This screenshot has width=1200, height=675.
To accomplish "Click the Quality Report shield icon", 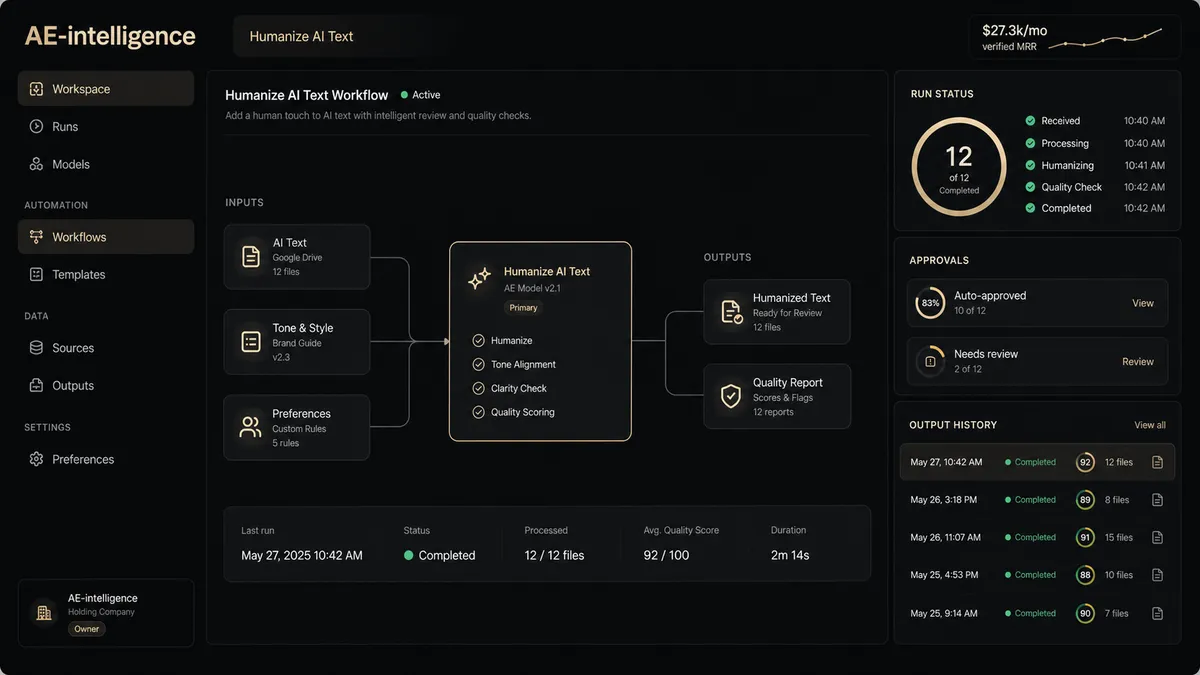I will [x=731, y=396].
